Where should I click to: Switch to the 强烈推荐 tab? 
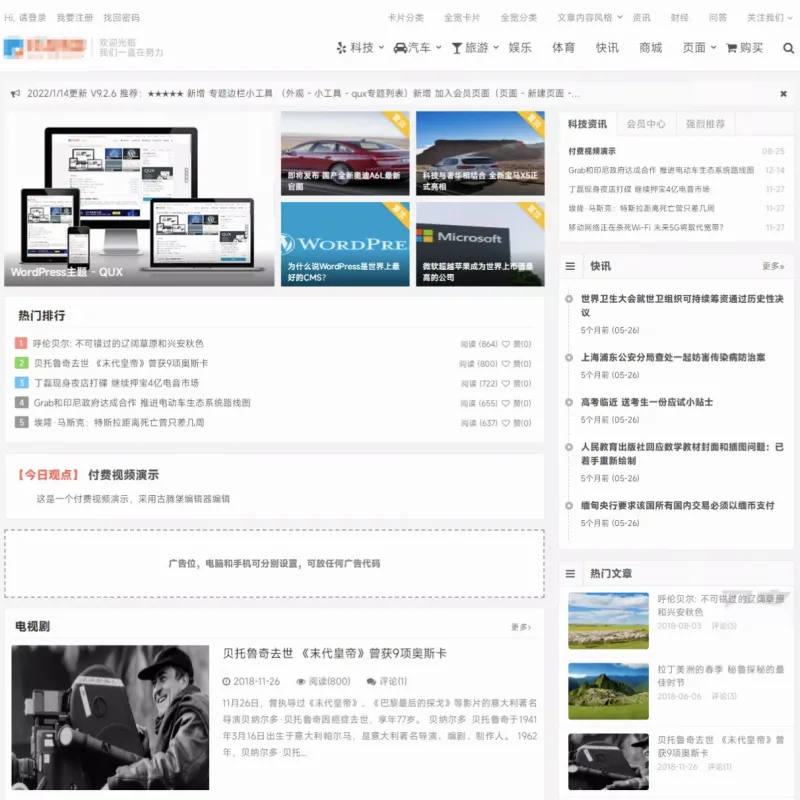pos(705,124)
